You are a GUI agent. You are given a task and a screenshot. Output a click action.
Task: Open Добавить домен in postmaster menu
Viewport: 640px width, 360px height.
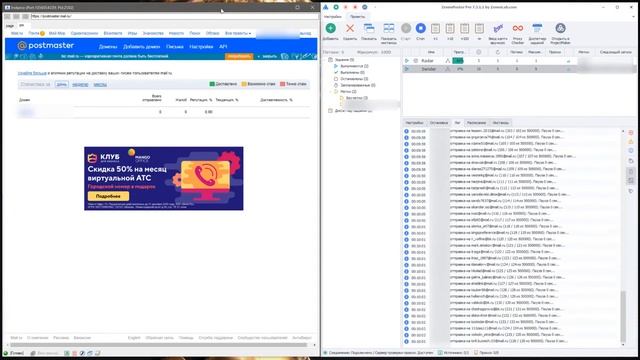tap(142, 47)
